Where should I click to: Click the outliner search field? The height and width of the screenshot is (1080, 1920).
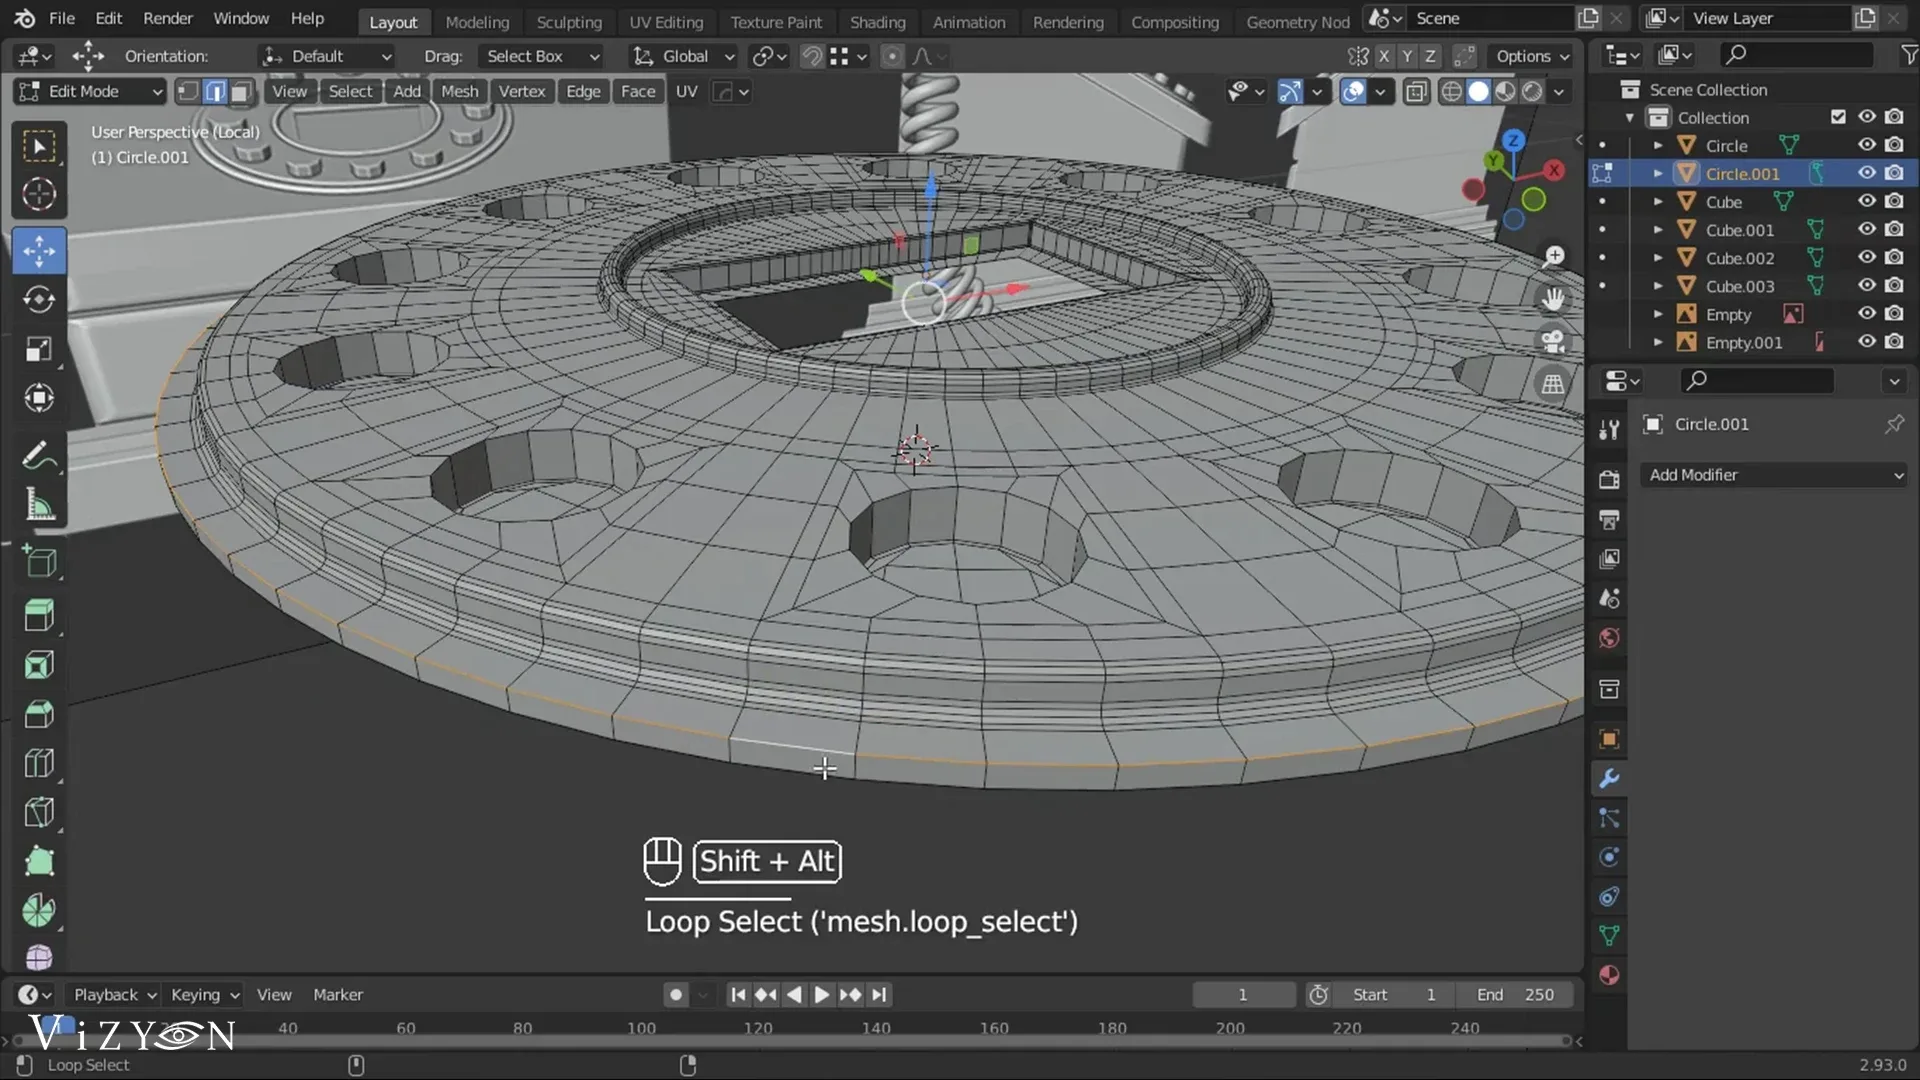[1797, 55]
